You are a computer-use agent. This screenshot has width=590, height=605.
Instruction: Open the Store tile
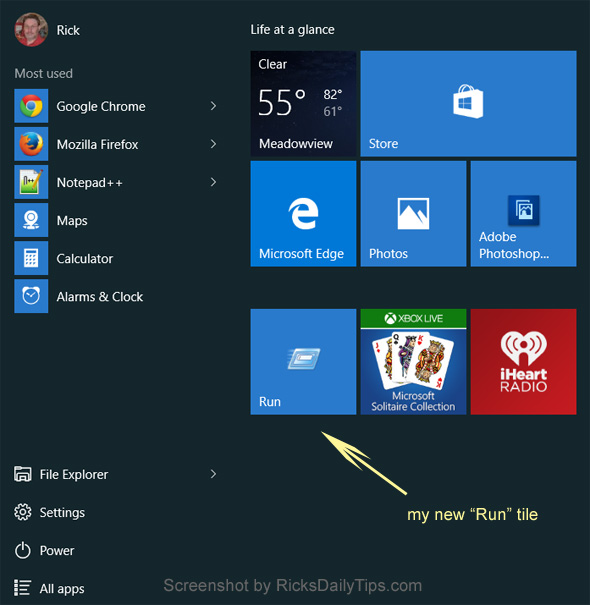point(468,103)
